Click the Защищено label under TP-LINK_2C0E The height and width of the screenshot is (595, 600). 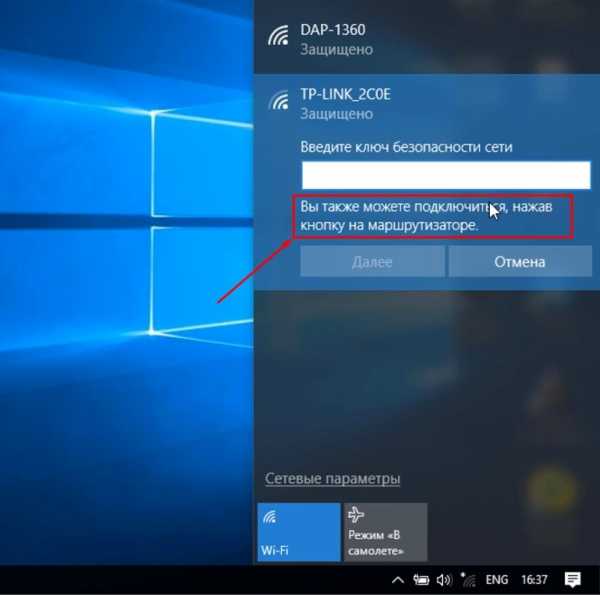pos(336,114)
